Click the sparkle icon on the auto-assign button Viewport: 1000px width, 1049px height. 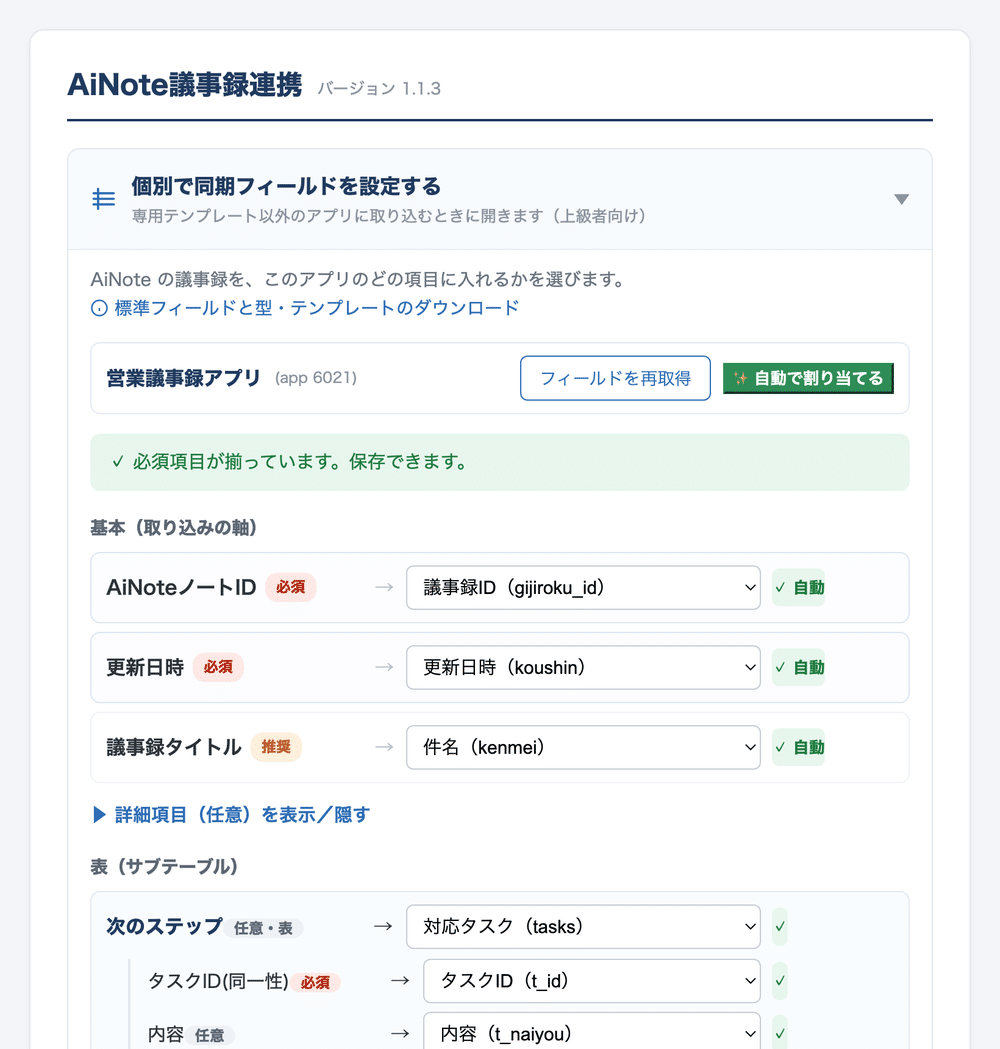click(x=740, y=378)
